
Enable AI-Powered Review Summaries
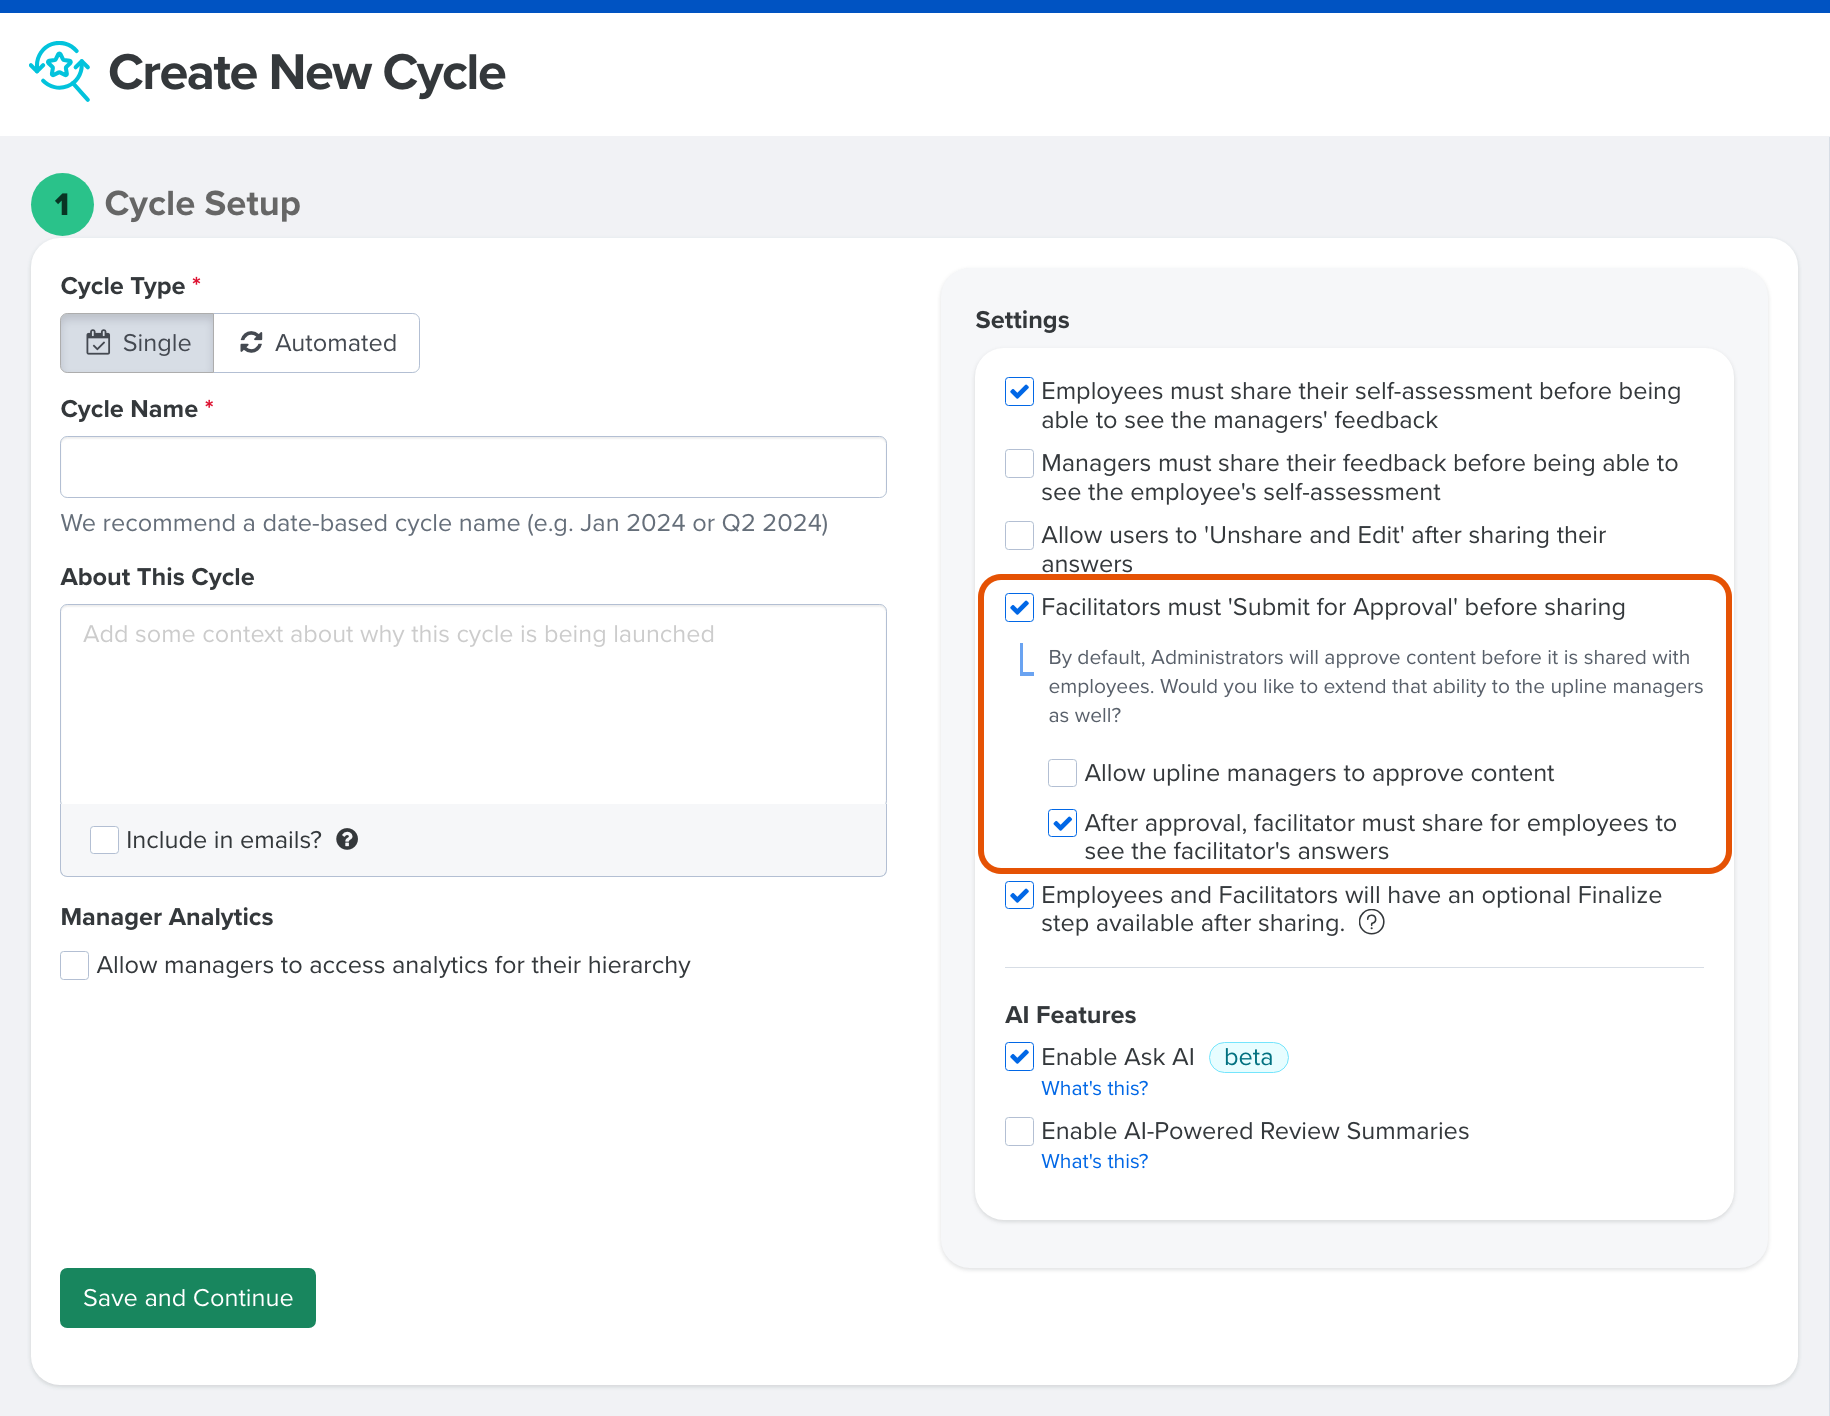1018,1131
